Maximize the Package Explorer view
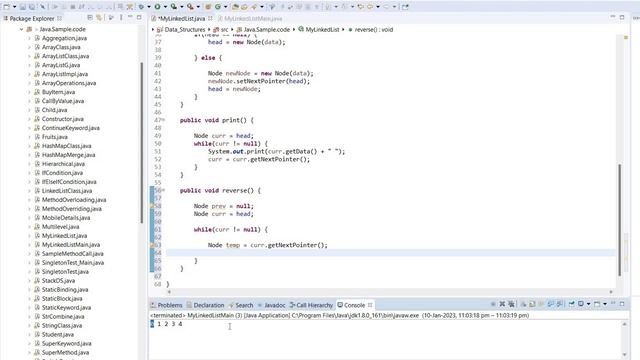640x360 pixels. pyautogui.click(x=139, y=18)
